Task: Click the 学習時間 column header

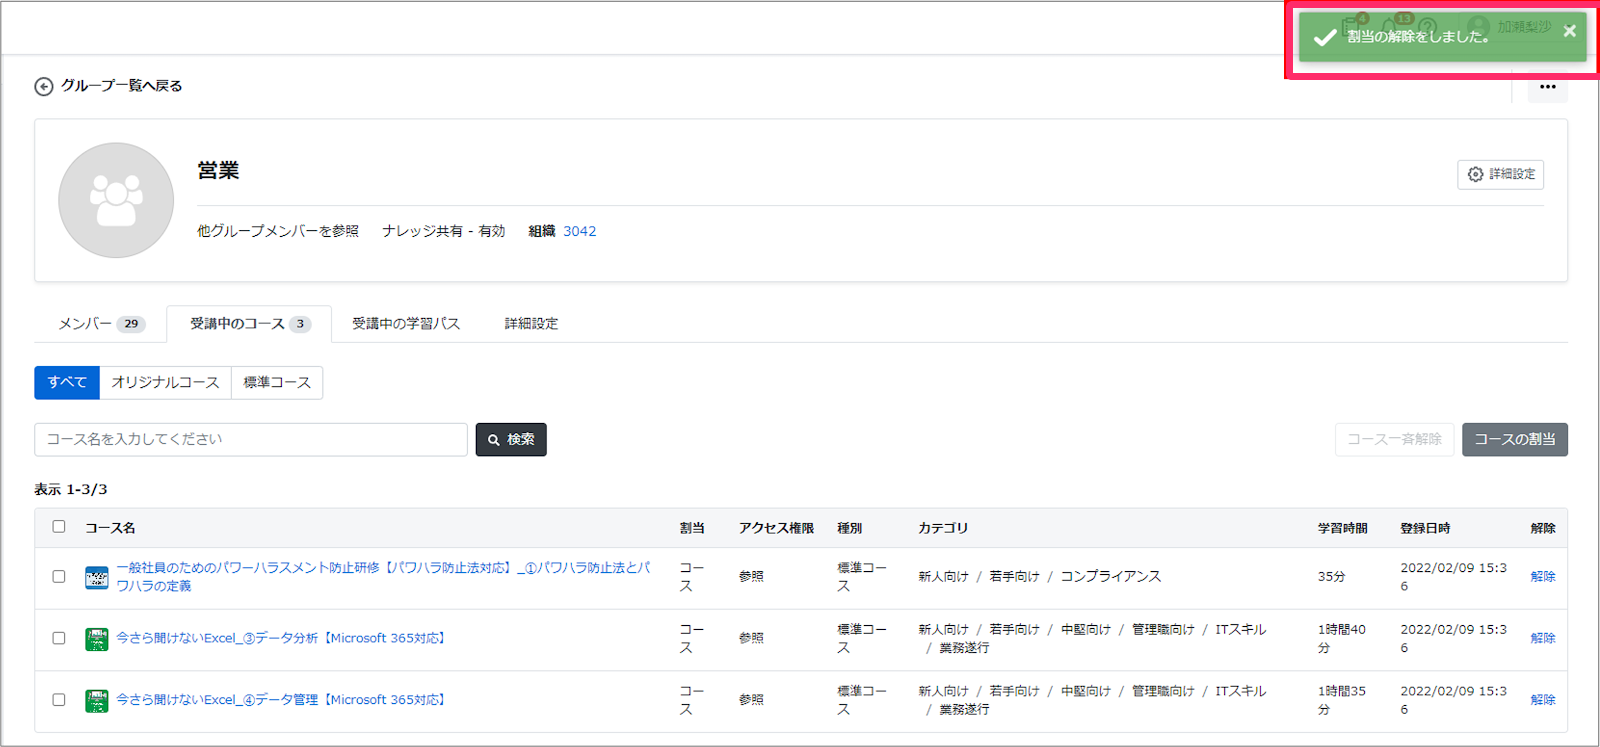Action: click(x=1343, y=528)
